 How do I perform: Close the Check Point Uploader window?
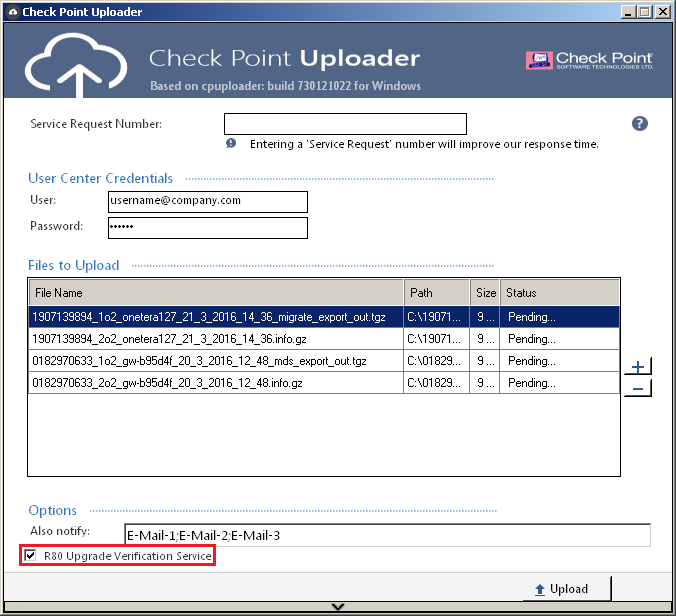(662, 12)
